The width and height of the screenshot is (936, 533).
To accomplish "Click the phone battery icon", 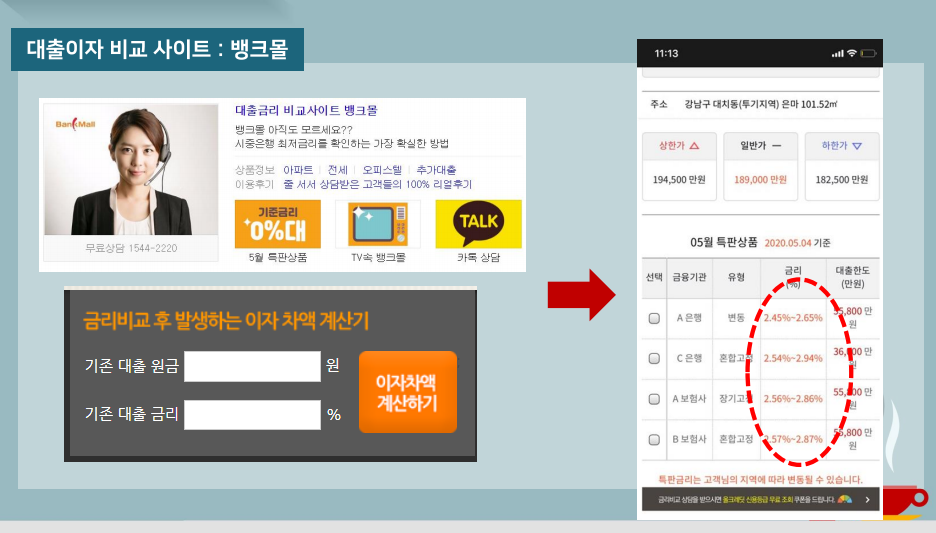I will point(869,53).
